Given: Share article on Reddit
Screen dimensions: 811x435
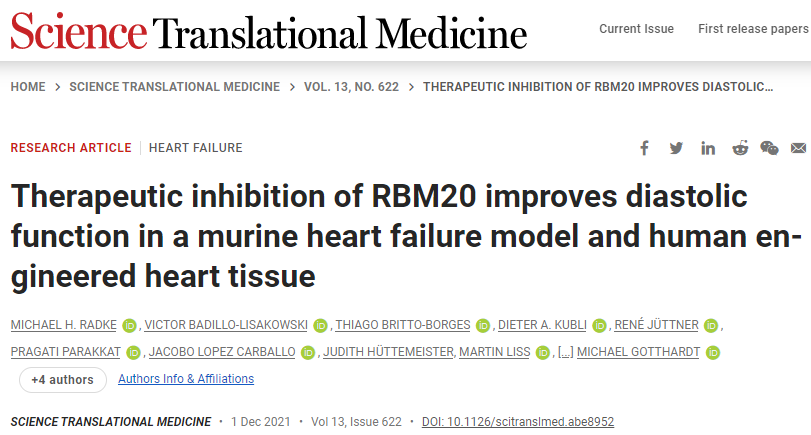Looking at the screenshot, I should tap(739, 148).
